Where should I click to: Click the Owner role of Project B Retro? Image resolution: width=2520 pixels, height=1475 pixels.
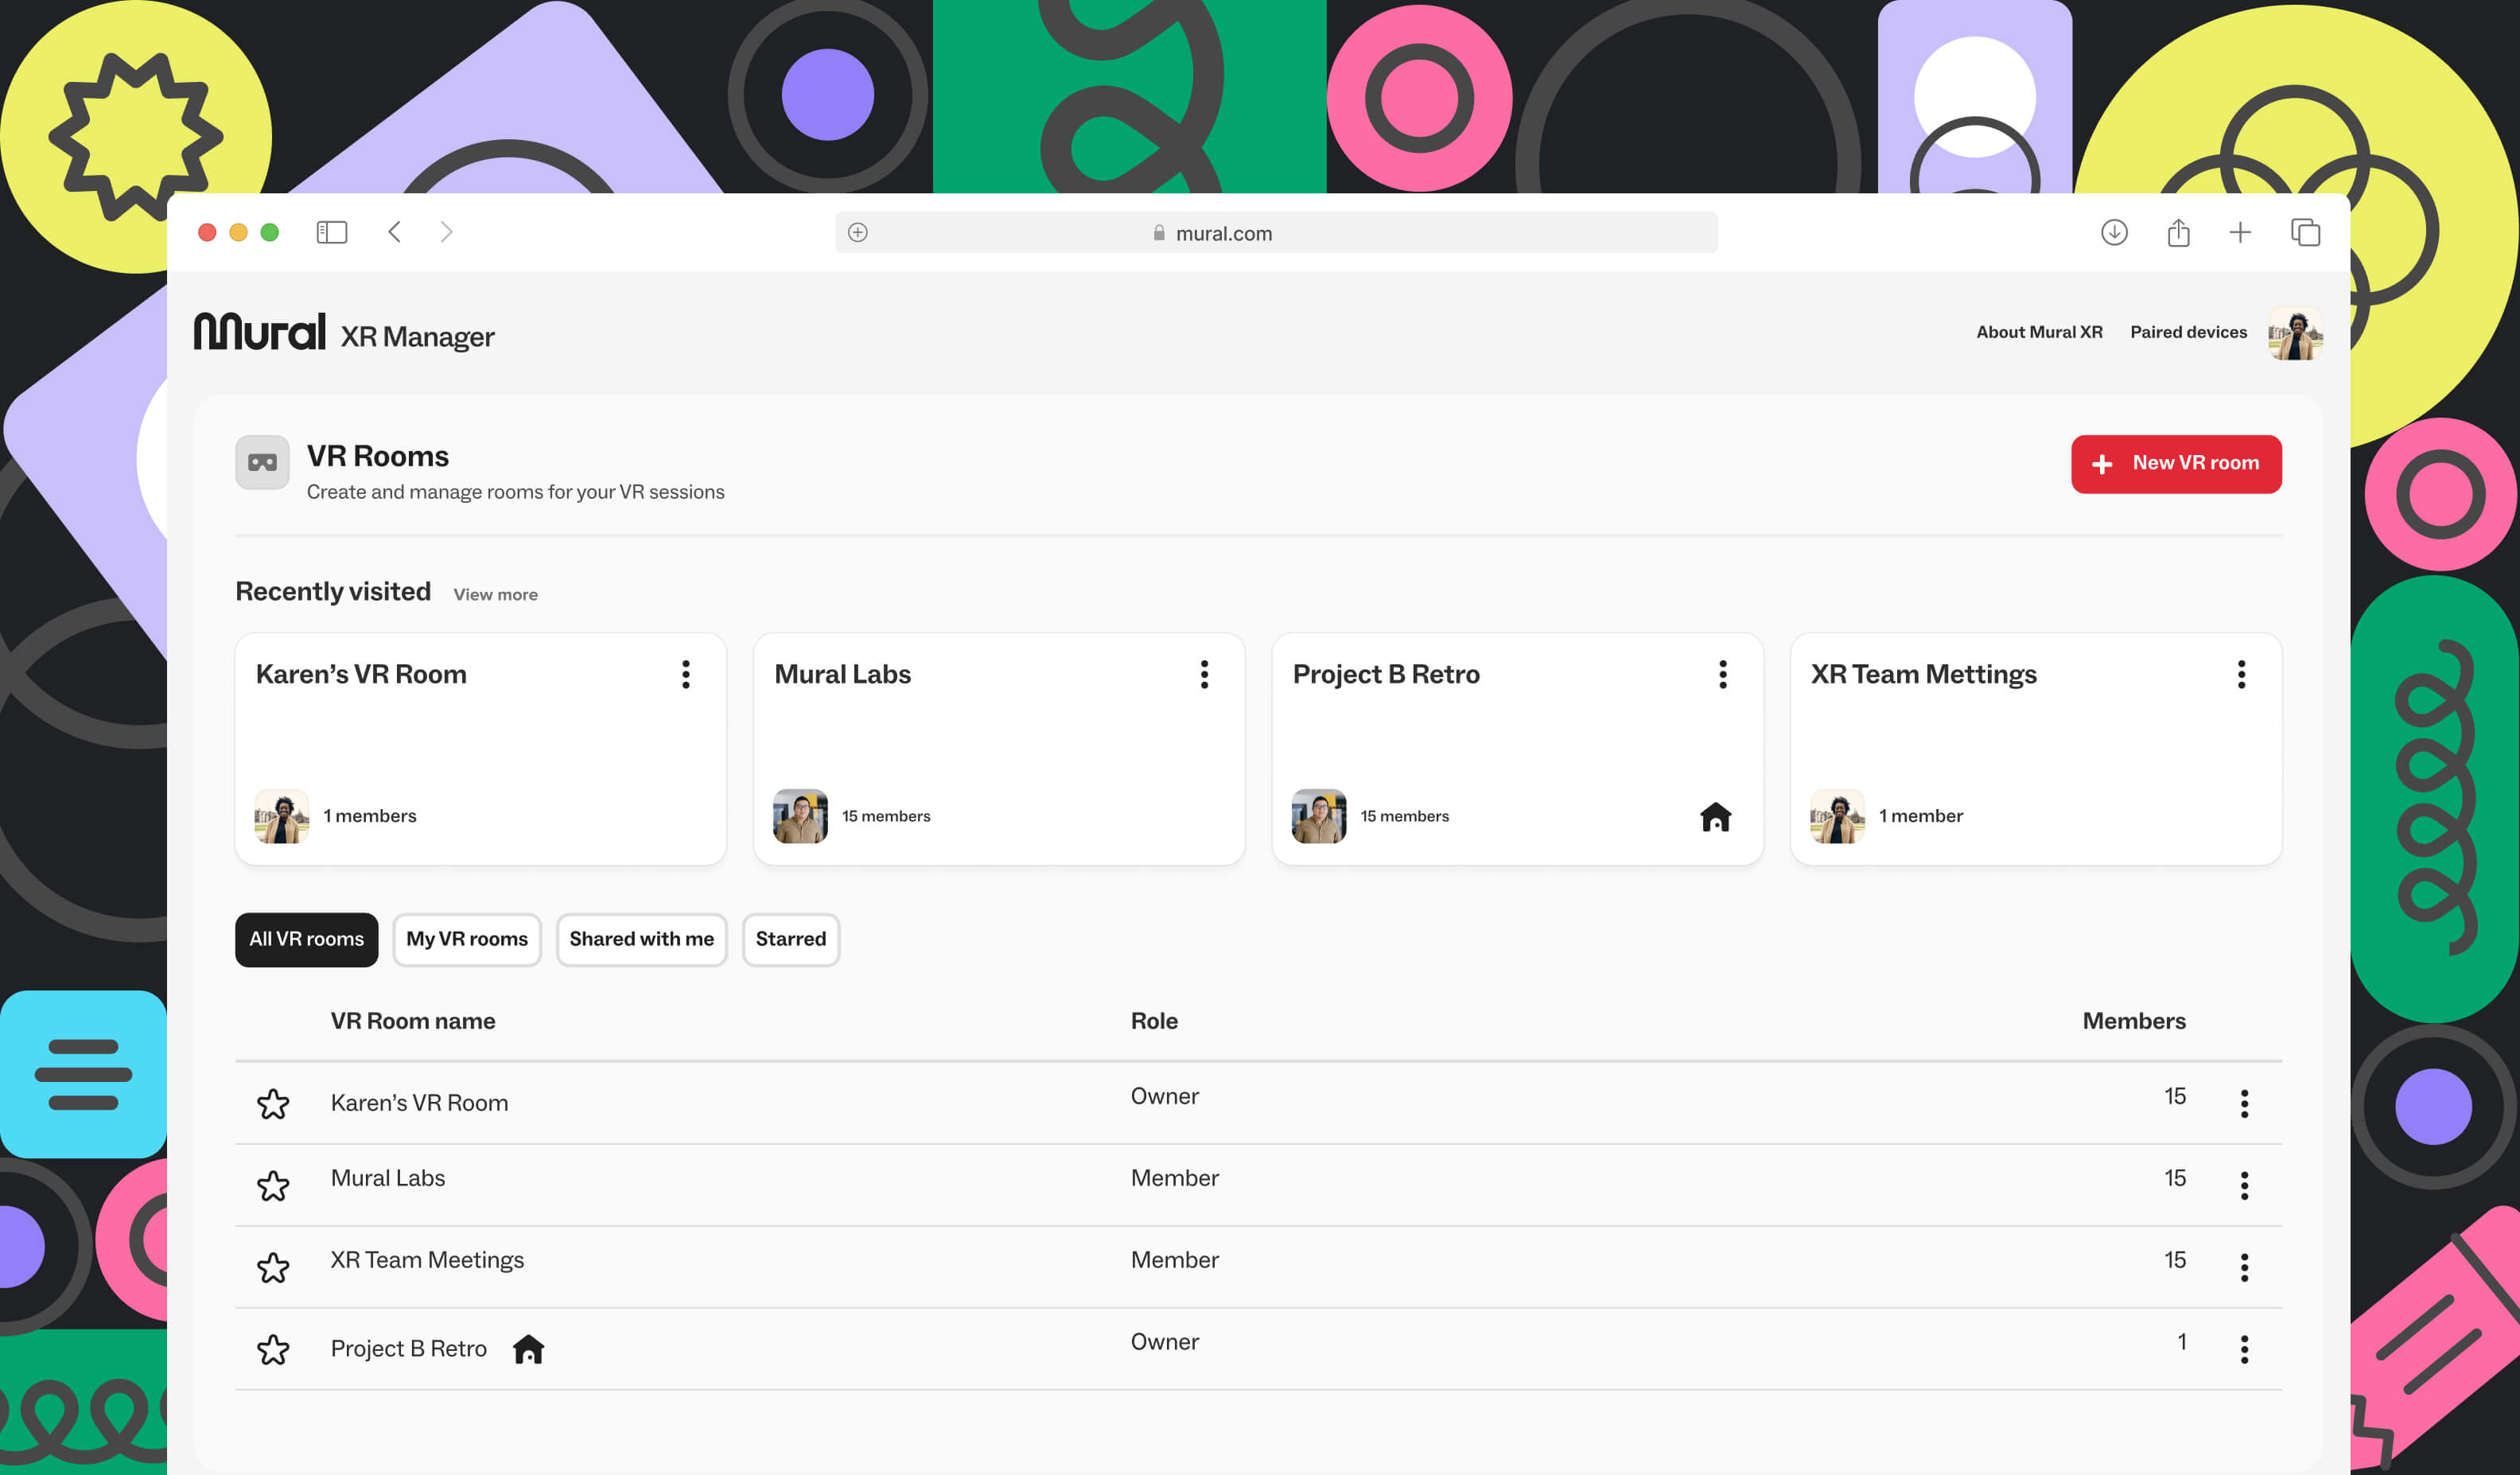pyautogui.click(x=1165, y=1342)
